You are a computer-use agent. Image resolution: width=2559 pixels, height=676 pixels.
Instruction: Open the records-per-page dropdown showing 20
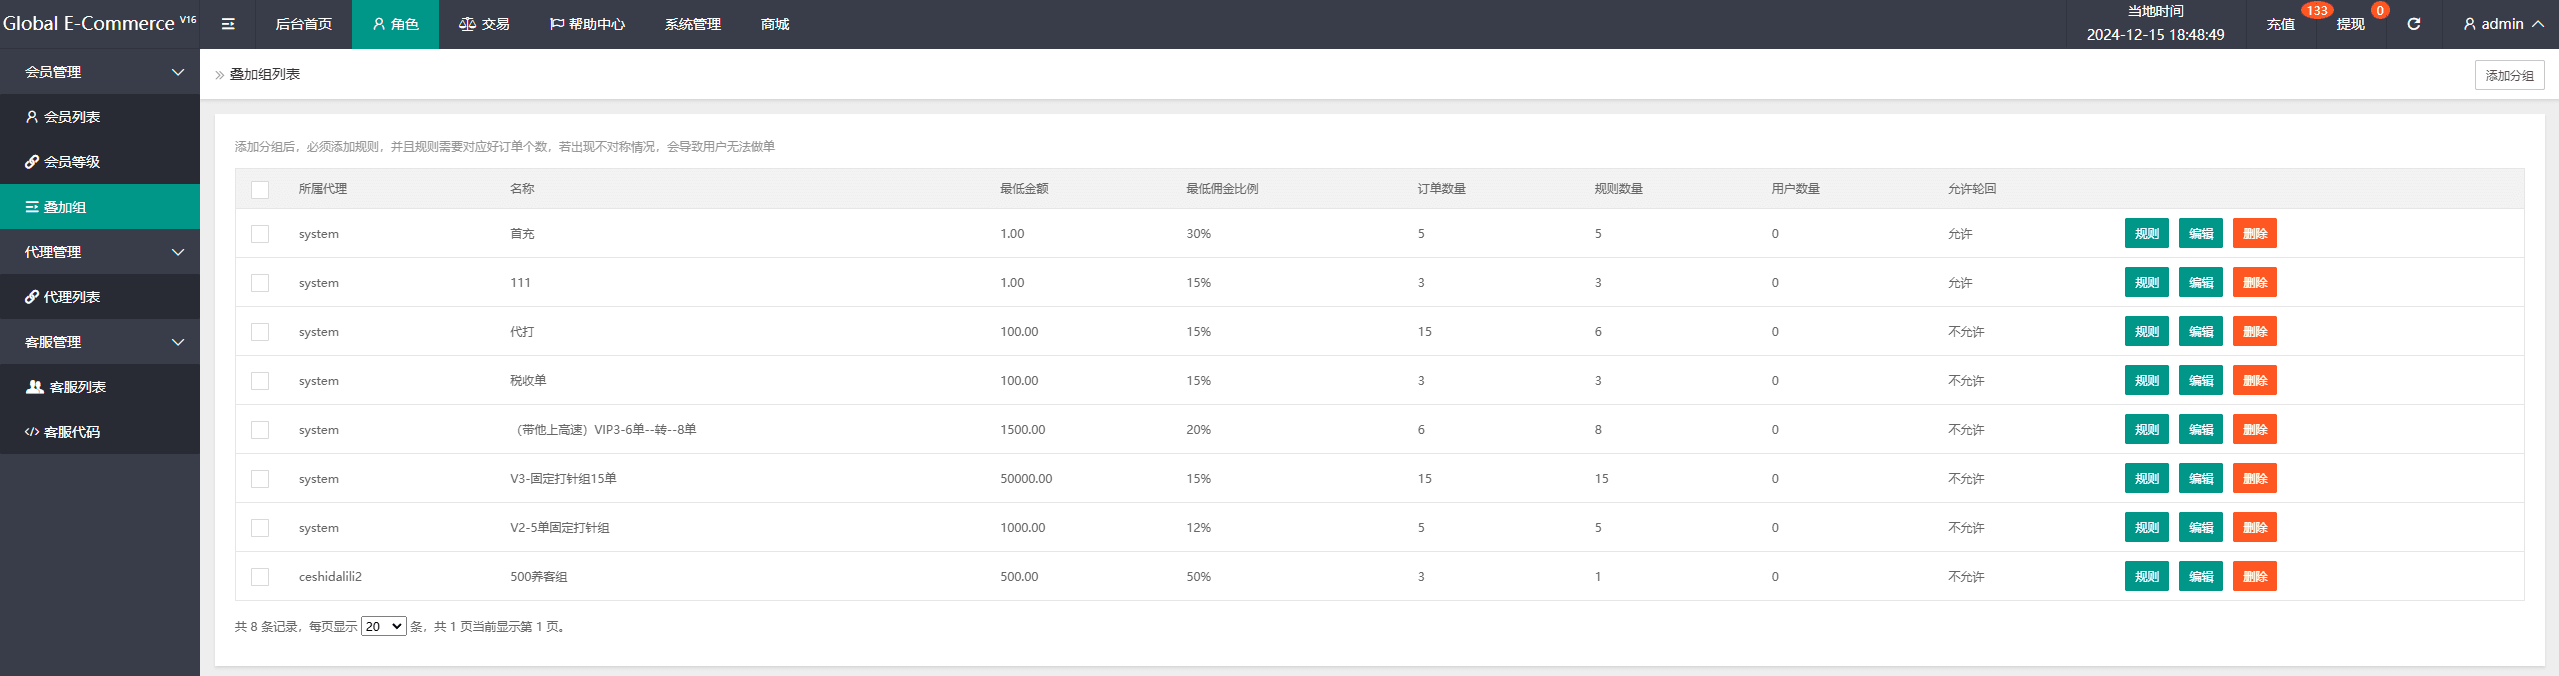[383, 626]
